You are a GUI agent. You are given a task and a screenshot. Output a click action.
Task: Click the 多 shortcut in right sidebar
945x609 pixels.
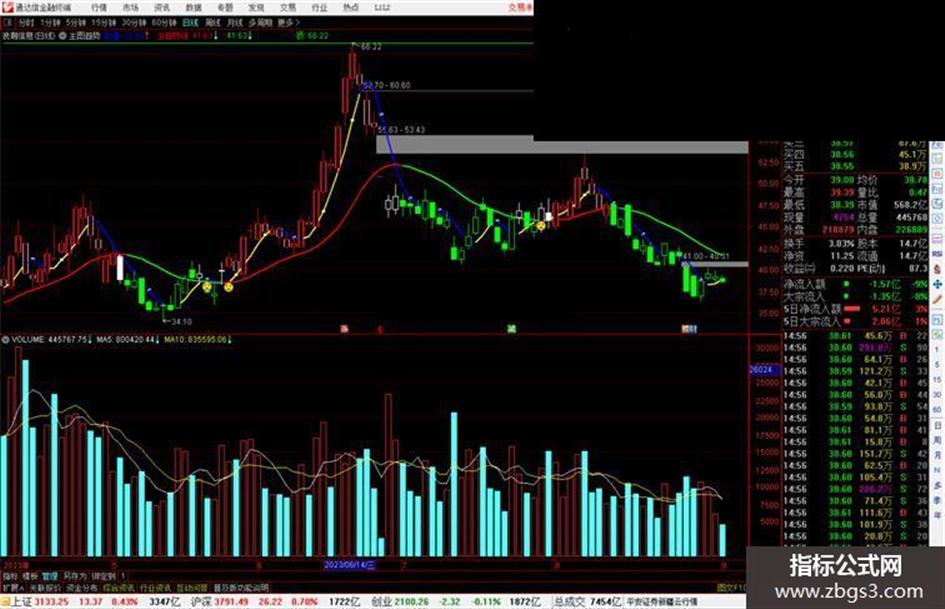(937, 485)
